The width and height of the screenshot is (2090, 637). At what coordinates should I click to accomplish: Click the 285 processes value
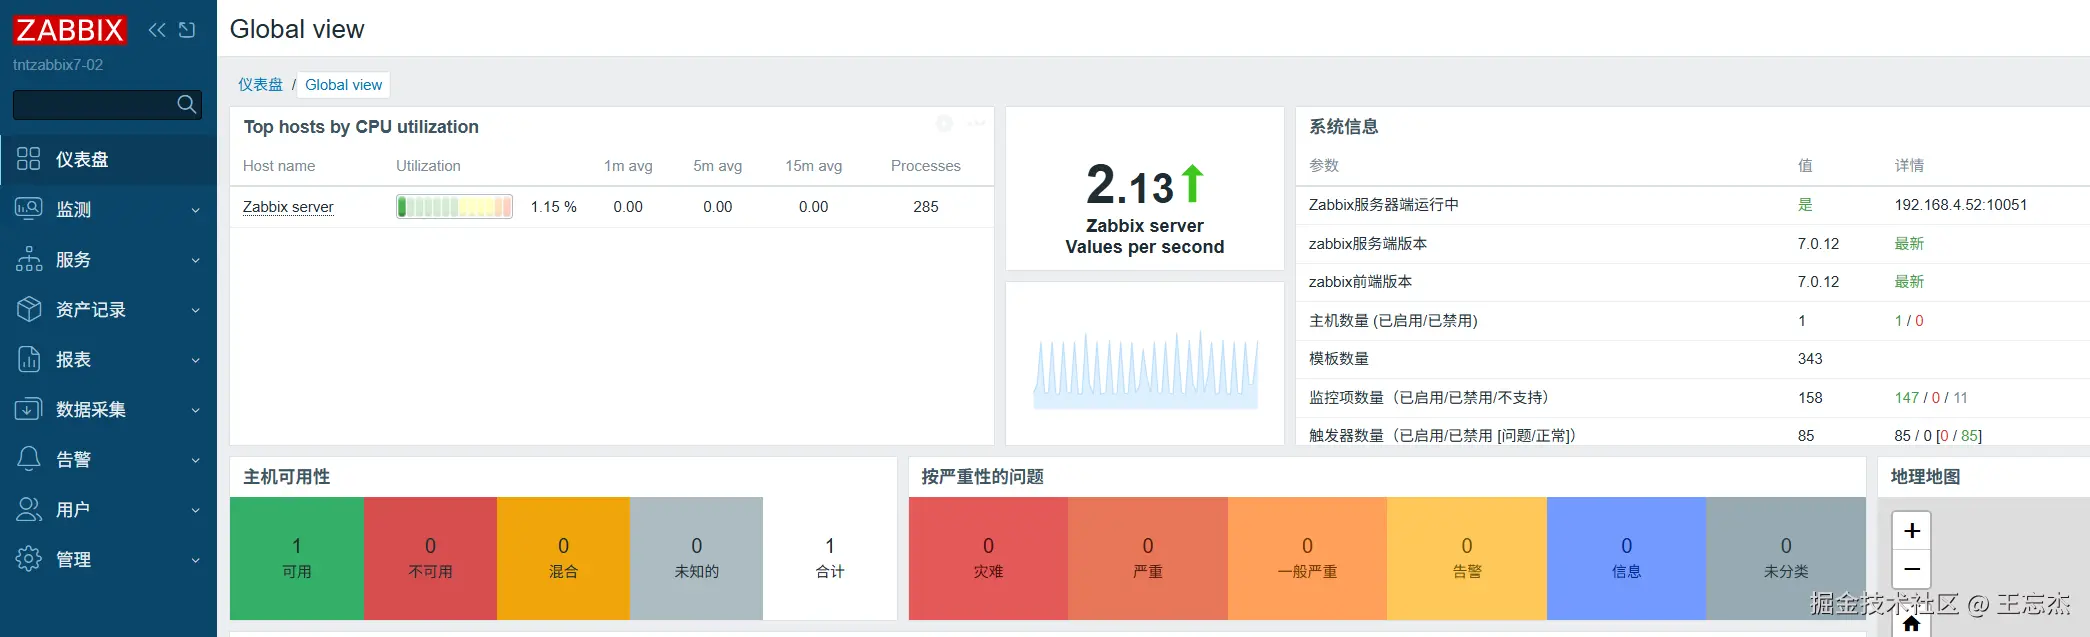[x=926, y=207]
